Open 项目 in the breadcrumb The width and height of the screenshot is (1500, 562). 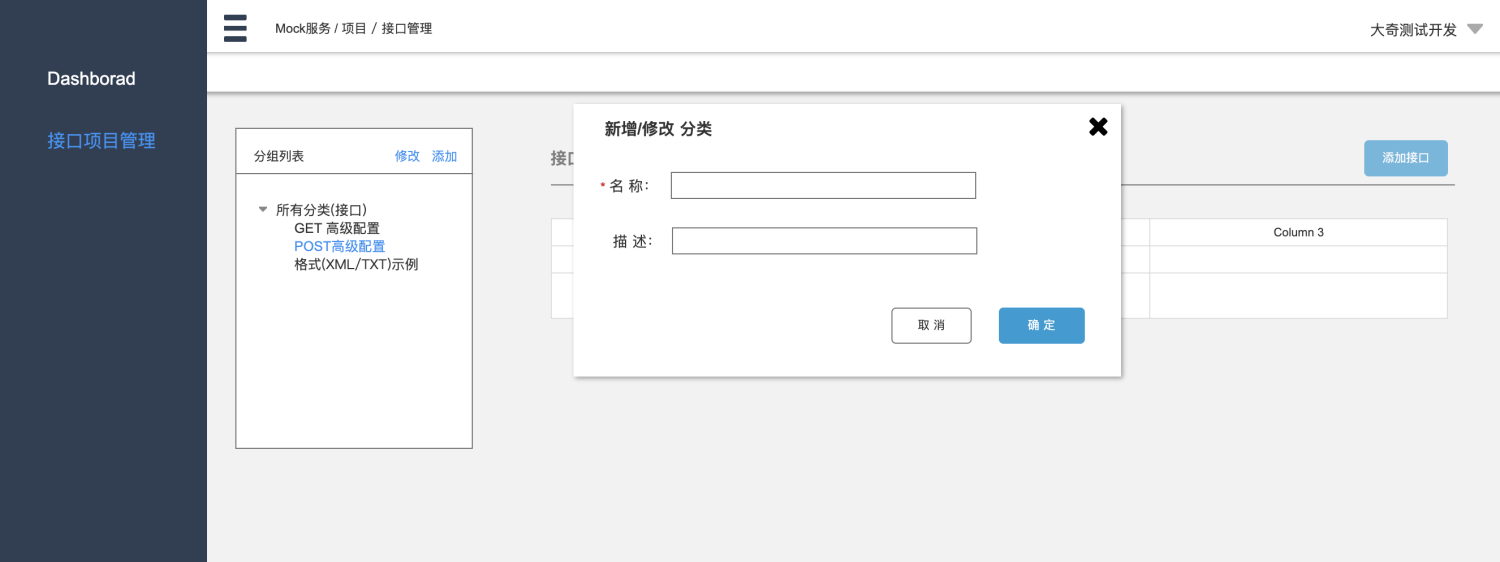[354, 28]
